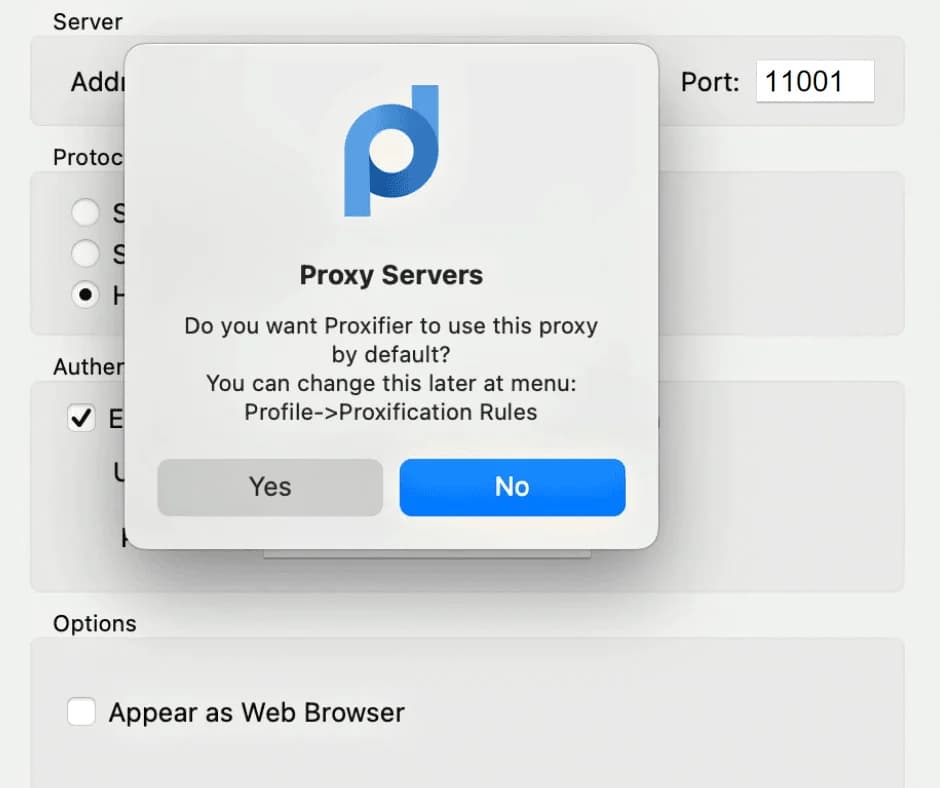Screen dimensions: 940x788
Task: Click the 'Profile->Proxification Rules' text
Action: pyautogui.click(x=391, y=412)
